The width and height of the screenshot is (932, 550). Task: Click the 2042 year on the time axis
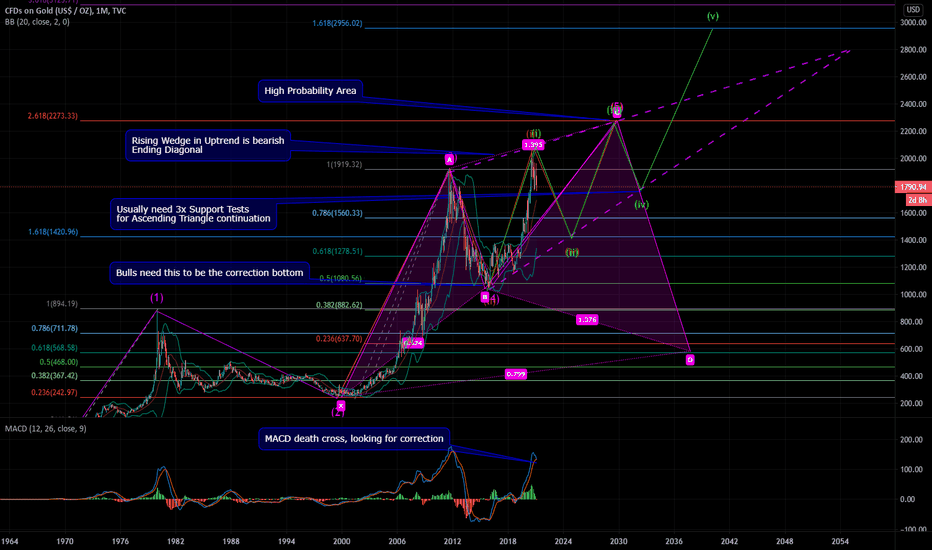pyautogui.click(x=729, y=542)
